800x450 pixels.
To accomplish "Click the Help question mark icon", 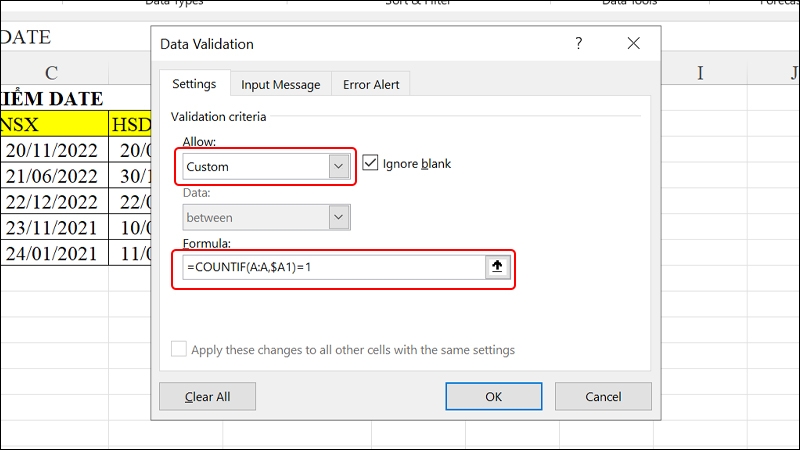I will 579,43.
